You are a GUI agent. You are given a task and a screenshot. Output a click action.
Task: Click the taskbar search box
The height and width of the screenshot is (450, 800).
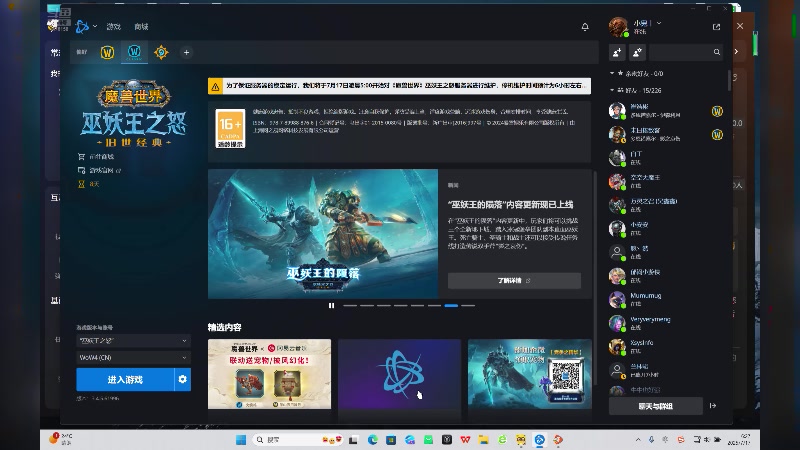click(298, 440)
